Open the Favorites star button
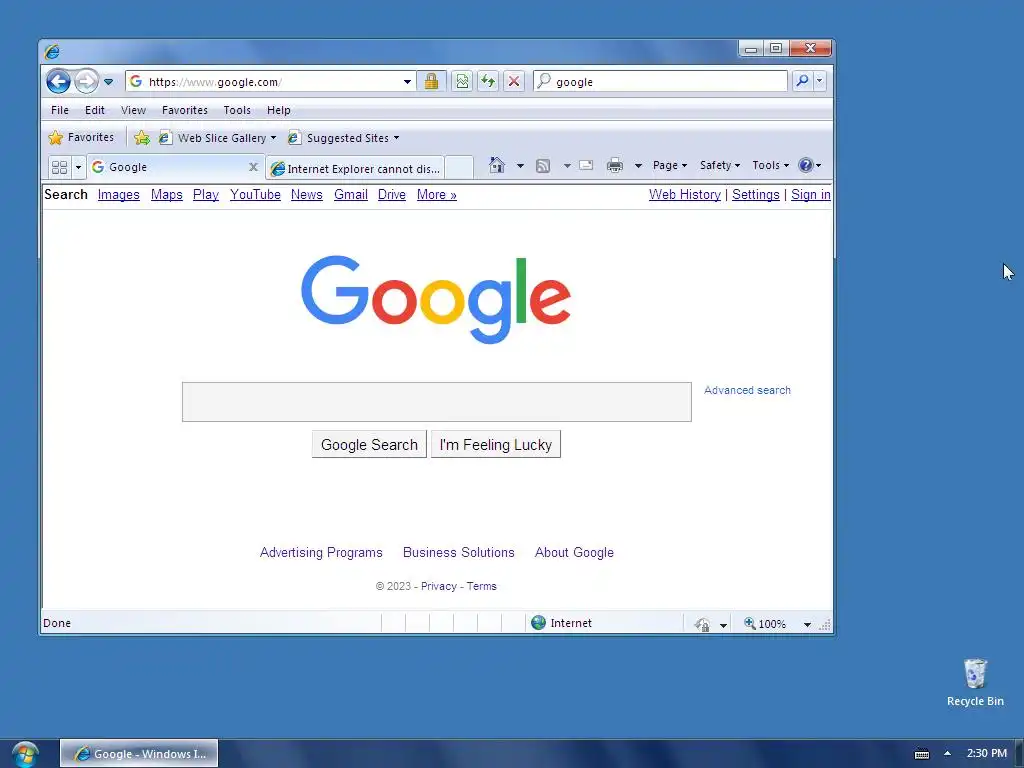This screenshot has height=768, width=1024. coord(82,137)
